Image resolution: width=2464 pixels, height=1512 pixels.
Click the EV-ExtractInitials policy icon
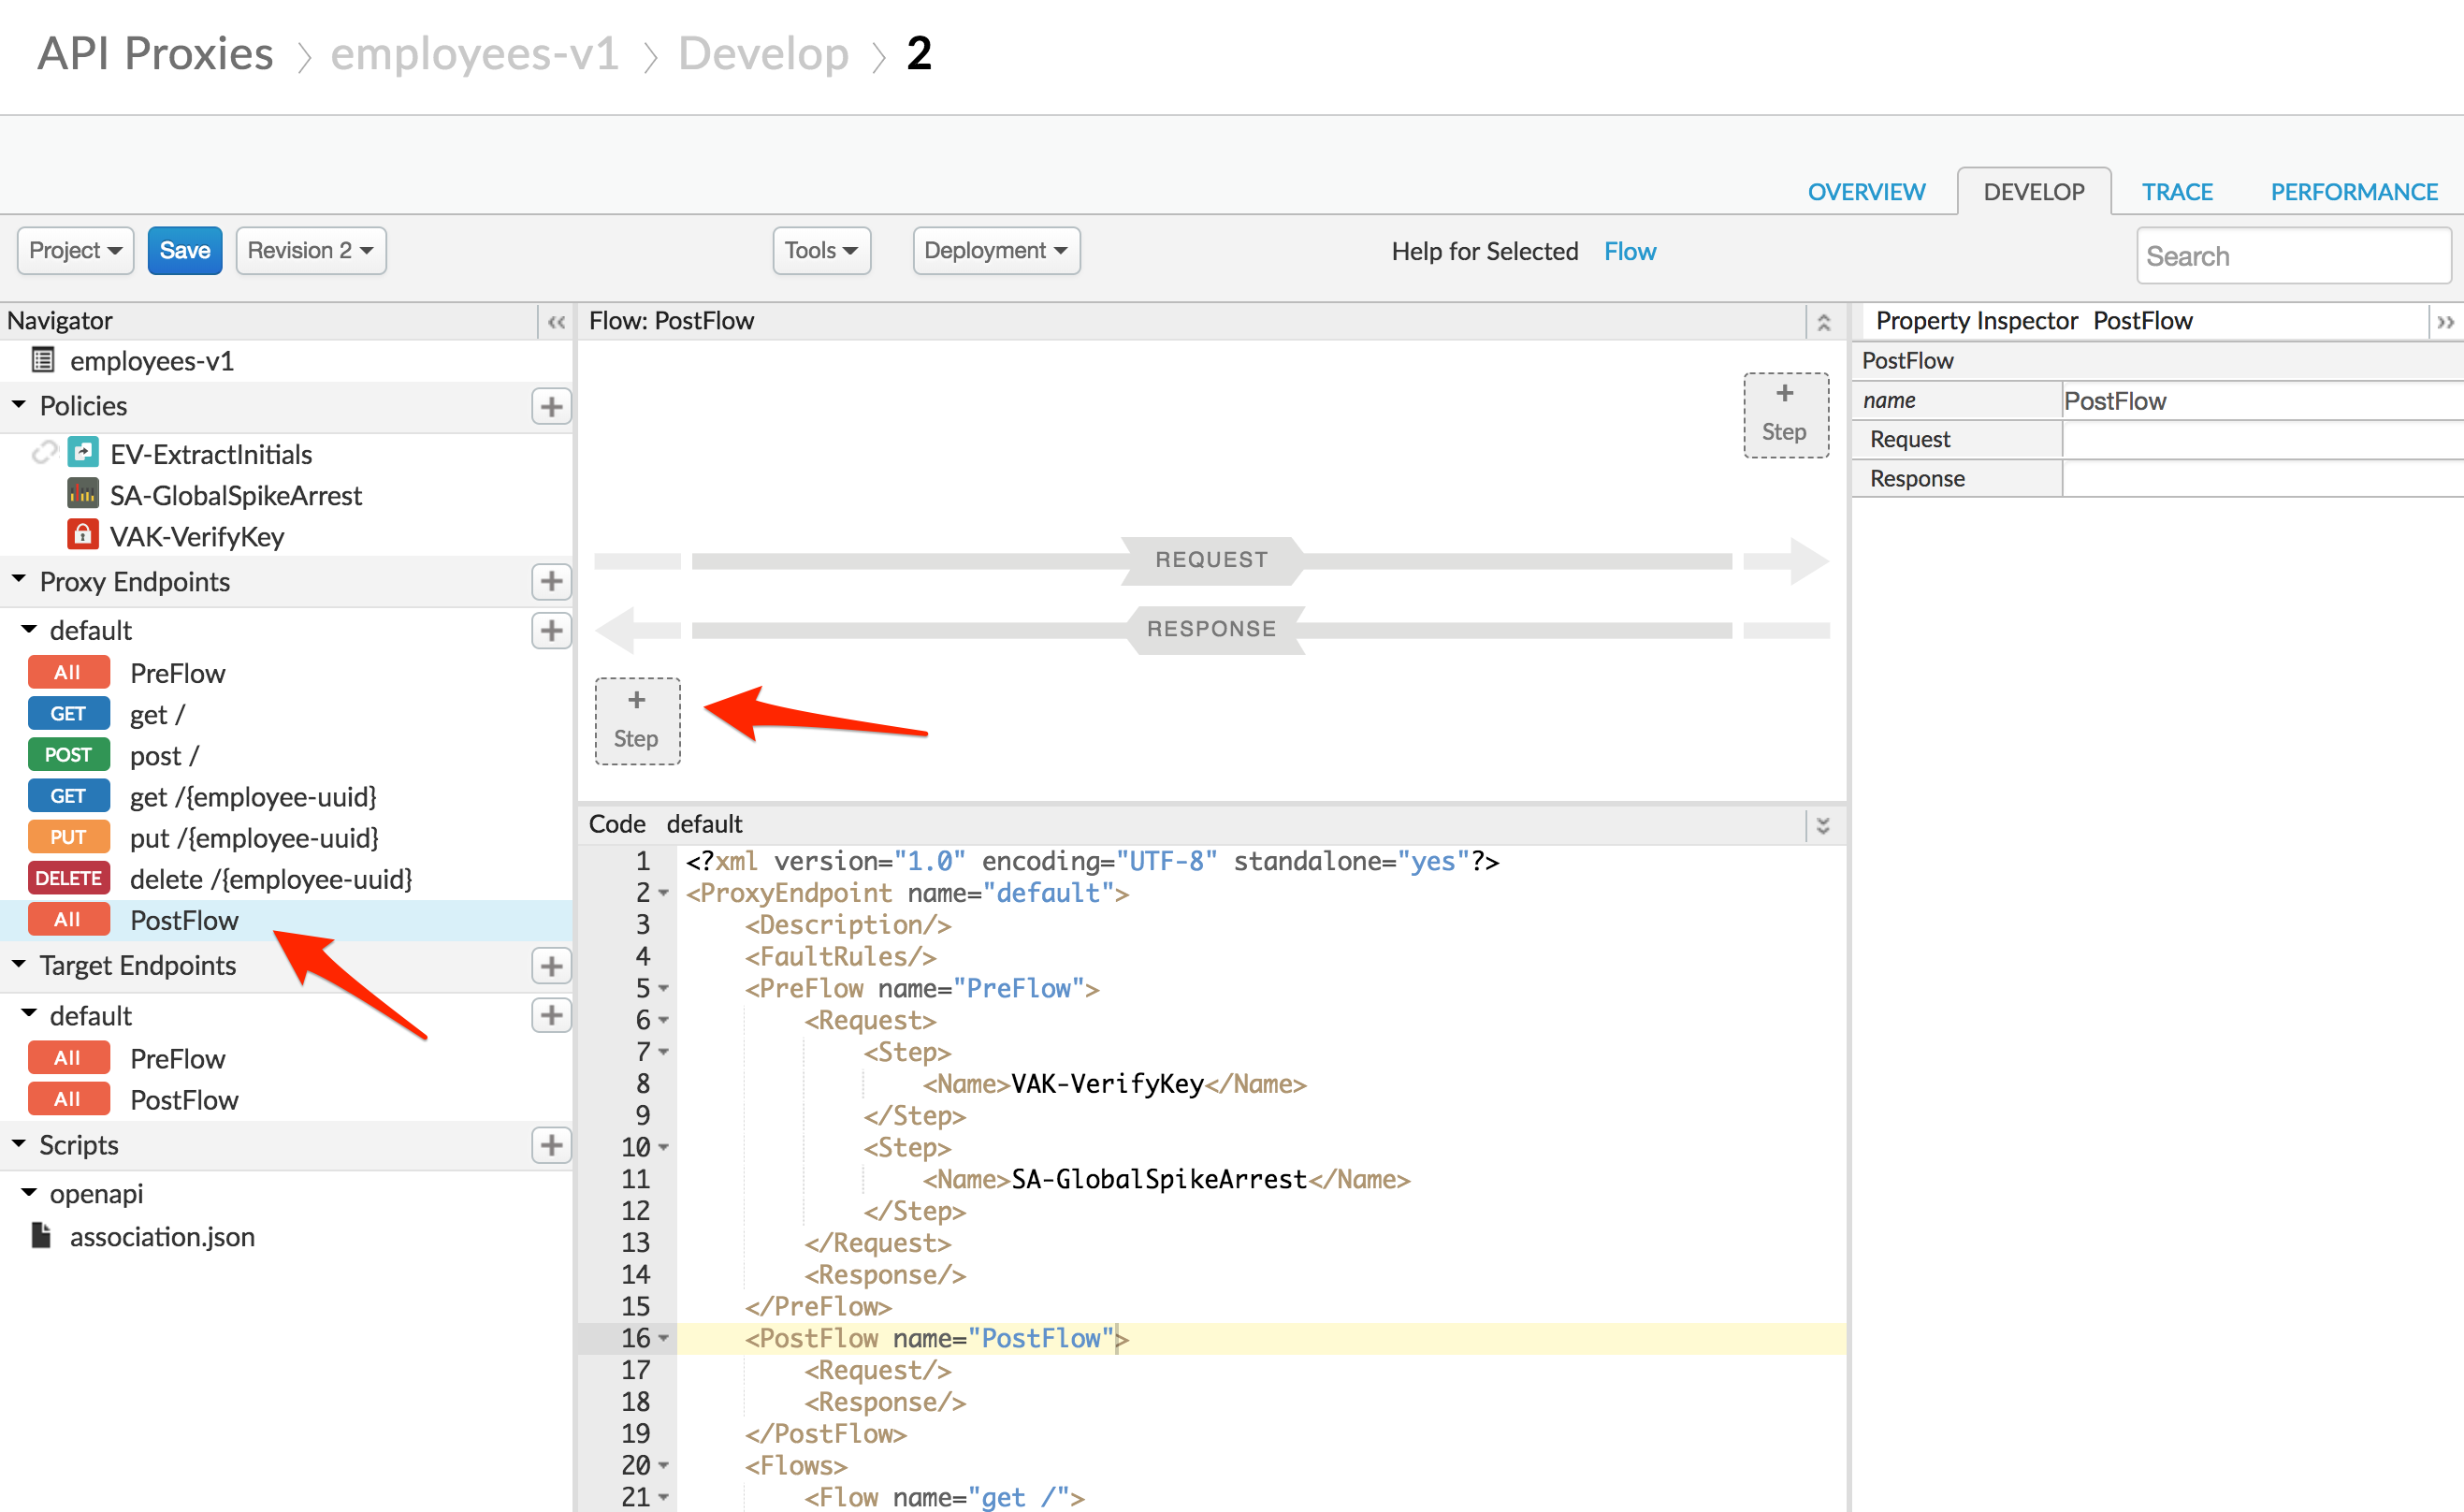(83, 453)
